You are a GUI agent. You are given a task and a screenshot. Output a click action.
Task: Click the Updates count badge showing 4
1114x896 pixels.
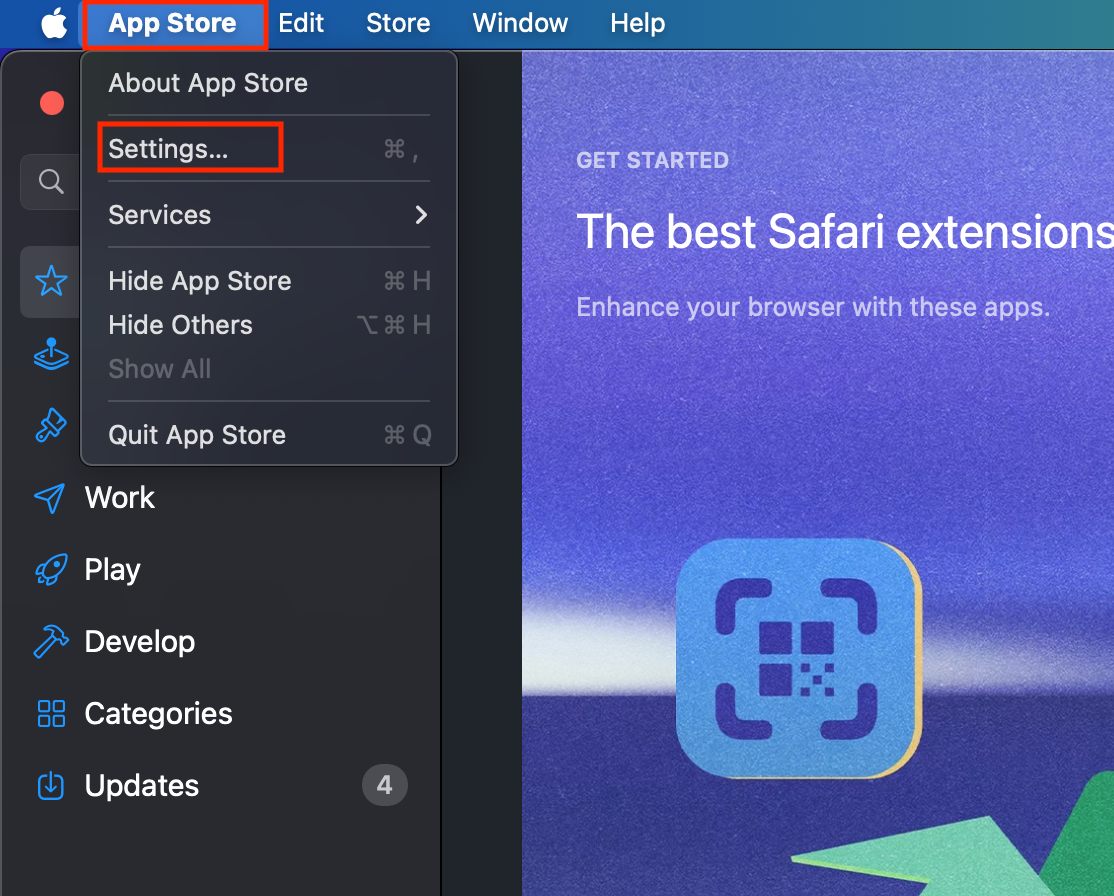click(384, 786)
